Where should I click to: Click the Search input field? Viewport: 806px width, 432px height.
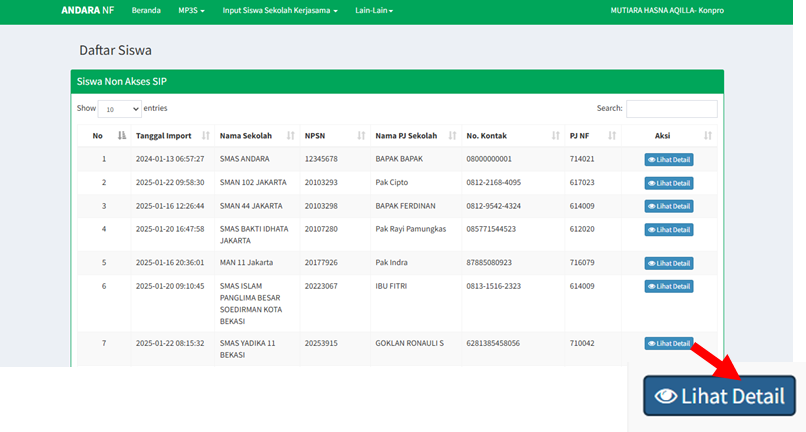pyautogui.click(x=671, y=108)
